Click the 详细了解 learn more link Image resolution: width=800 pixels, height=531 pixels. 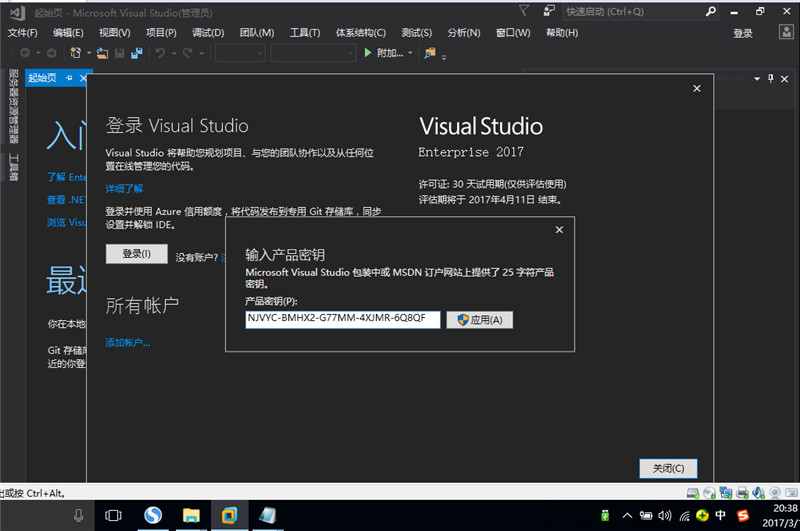coord(124,189)
